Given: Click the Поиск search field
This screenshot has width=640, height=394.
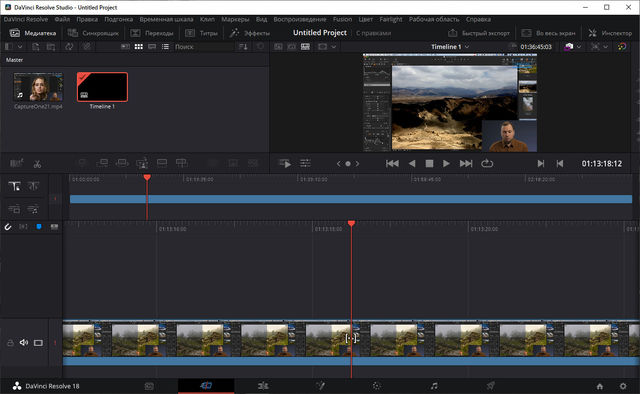Looking at the screenshot, I should pos(203,47).
